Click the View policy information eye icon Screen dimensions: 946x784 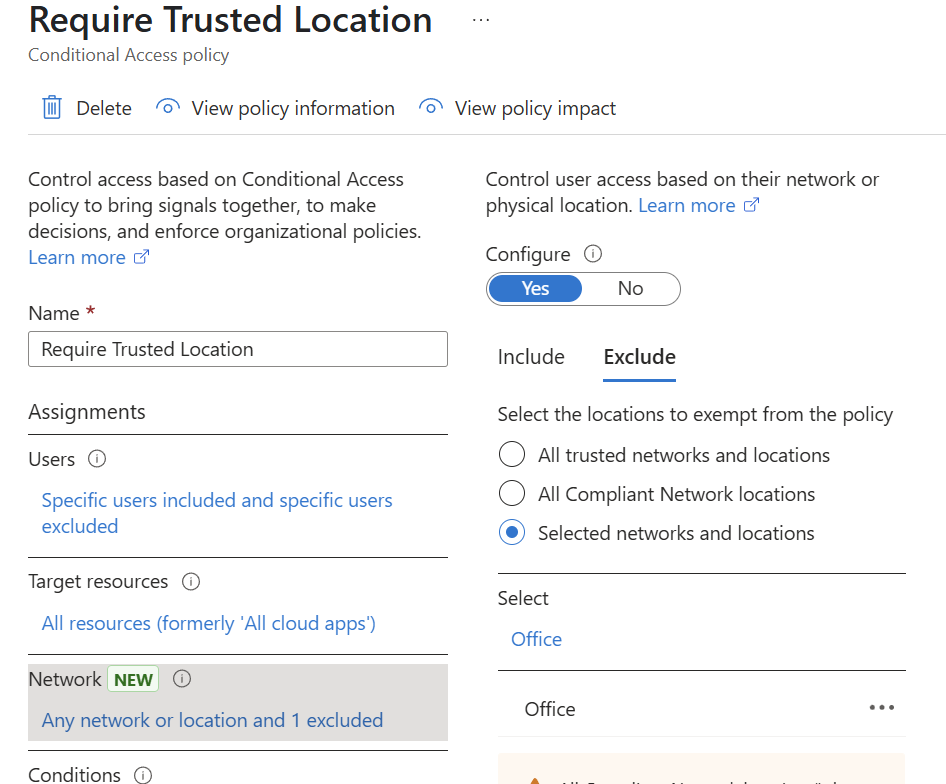(x=168, y=108)
